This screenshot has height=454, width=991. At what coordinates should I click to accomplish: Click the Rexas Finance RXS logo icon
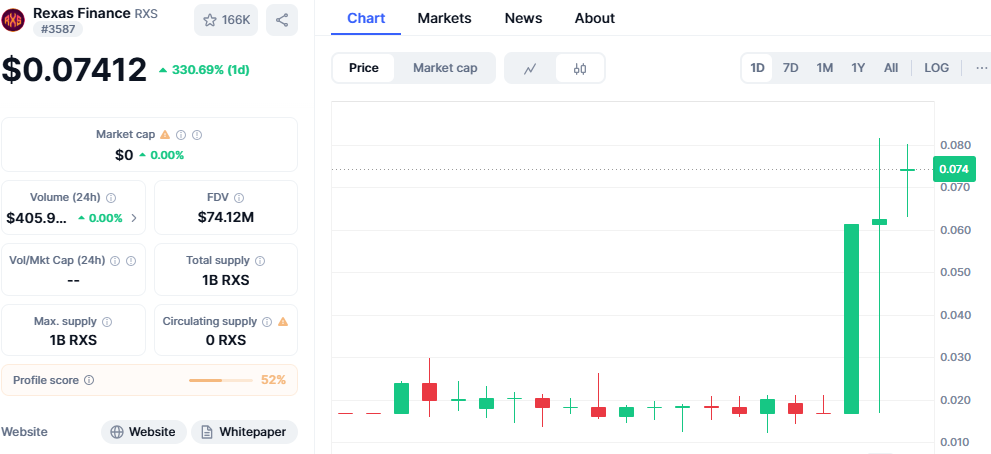pos(13,20)
